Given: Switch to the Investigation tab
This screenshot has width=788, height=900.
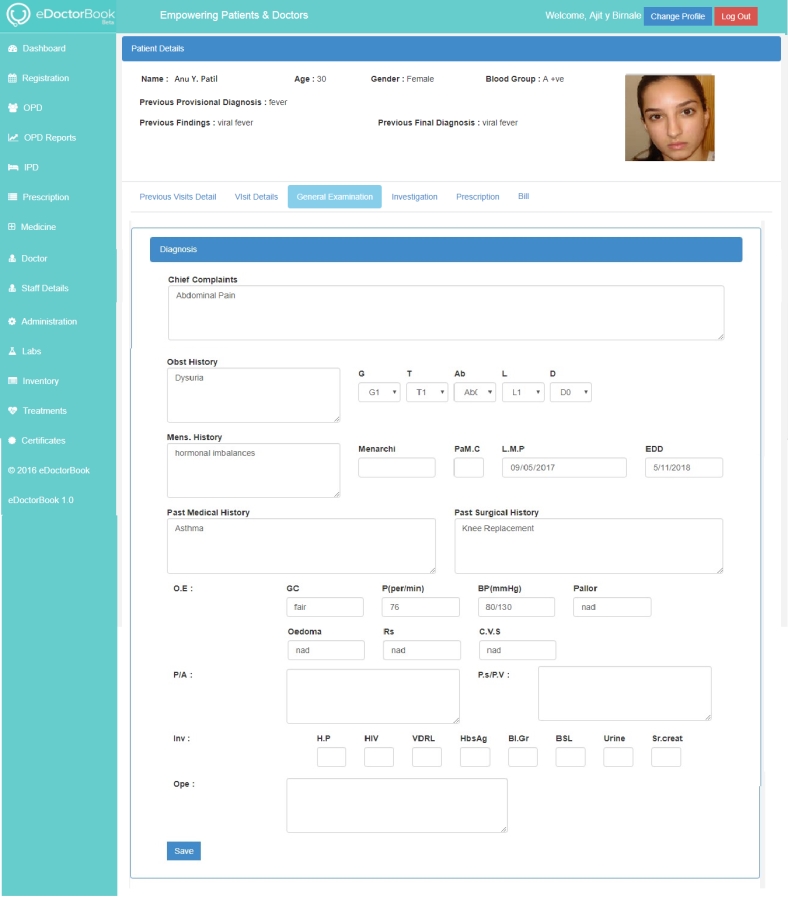Looking at the screenshot, I should (414, 197).
